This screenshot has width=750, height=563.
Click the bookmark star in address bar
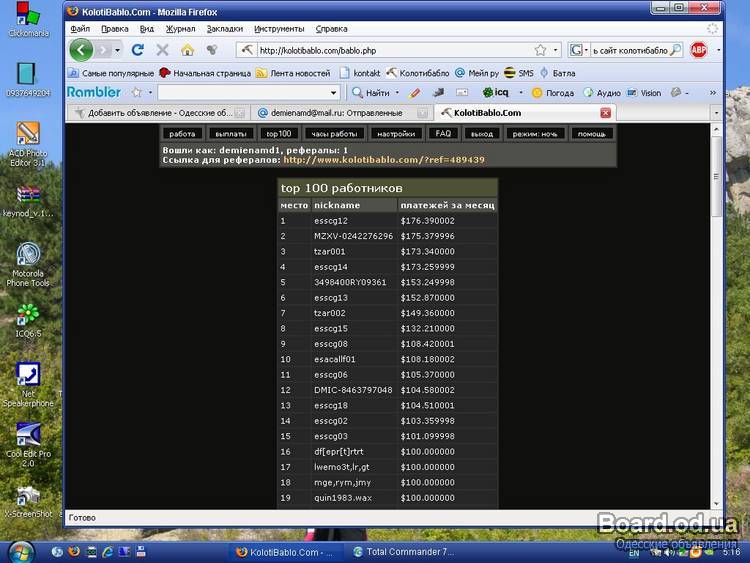[x=540, y=49]
